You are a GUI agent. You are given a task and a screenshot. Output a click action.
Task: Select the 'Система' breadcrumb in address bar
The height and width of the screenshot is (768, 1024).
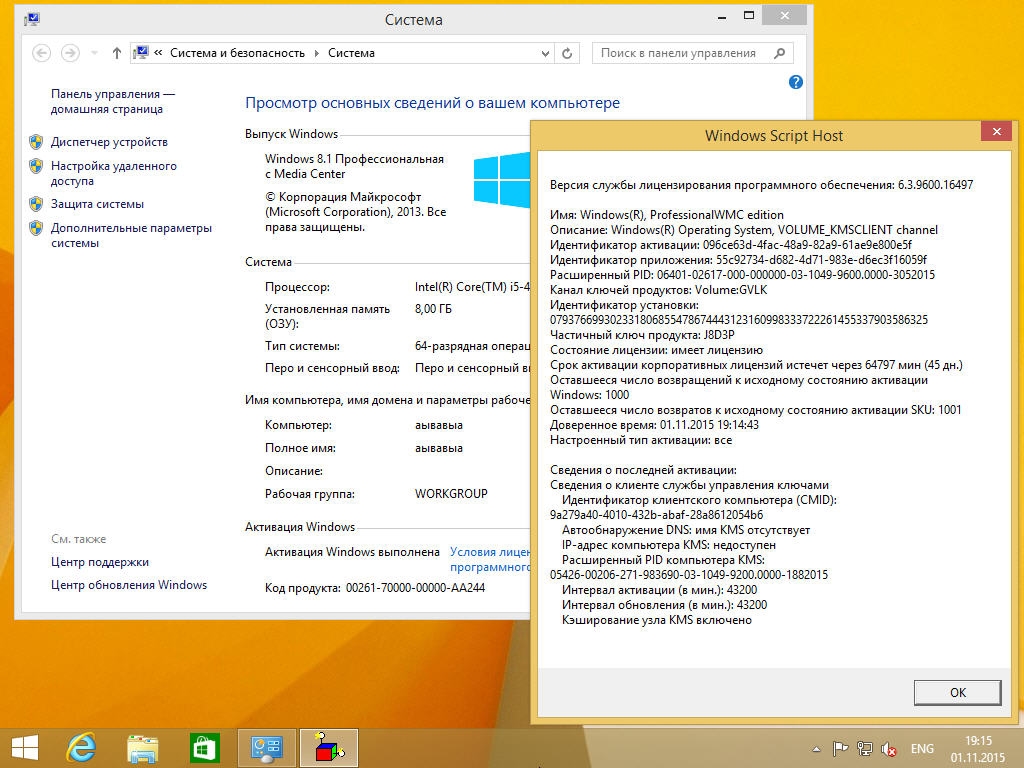tap(351, 53)
